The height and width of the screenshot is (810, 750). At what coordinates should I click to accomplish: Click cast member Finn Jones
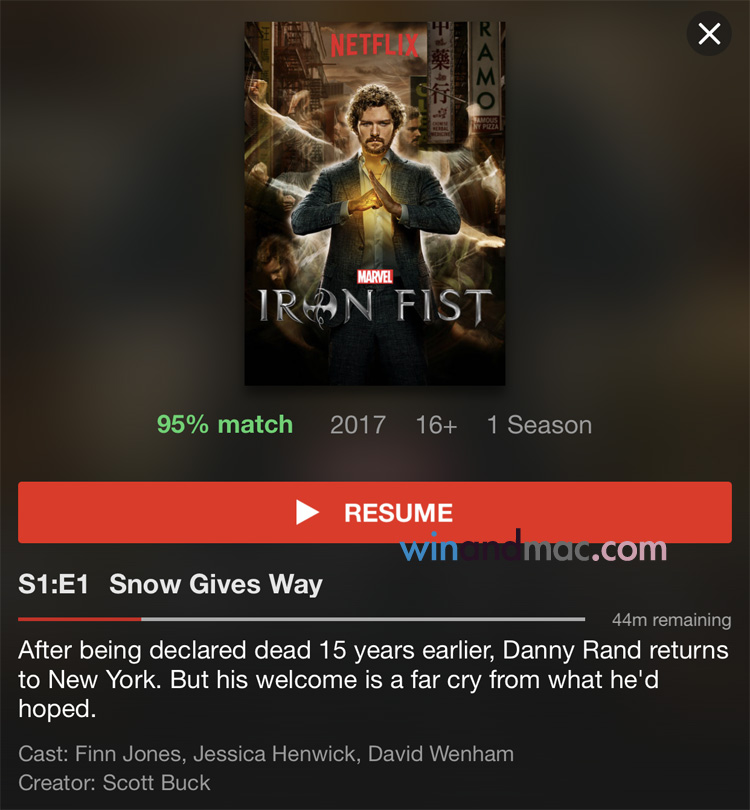coord(128,754)
